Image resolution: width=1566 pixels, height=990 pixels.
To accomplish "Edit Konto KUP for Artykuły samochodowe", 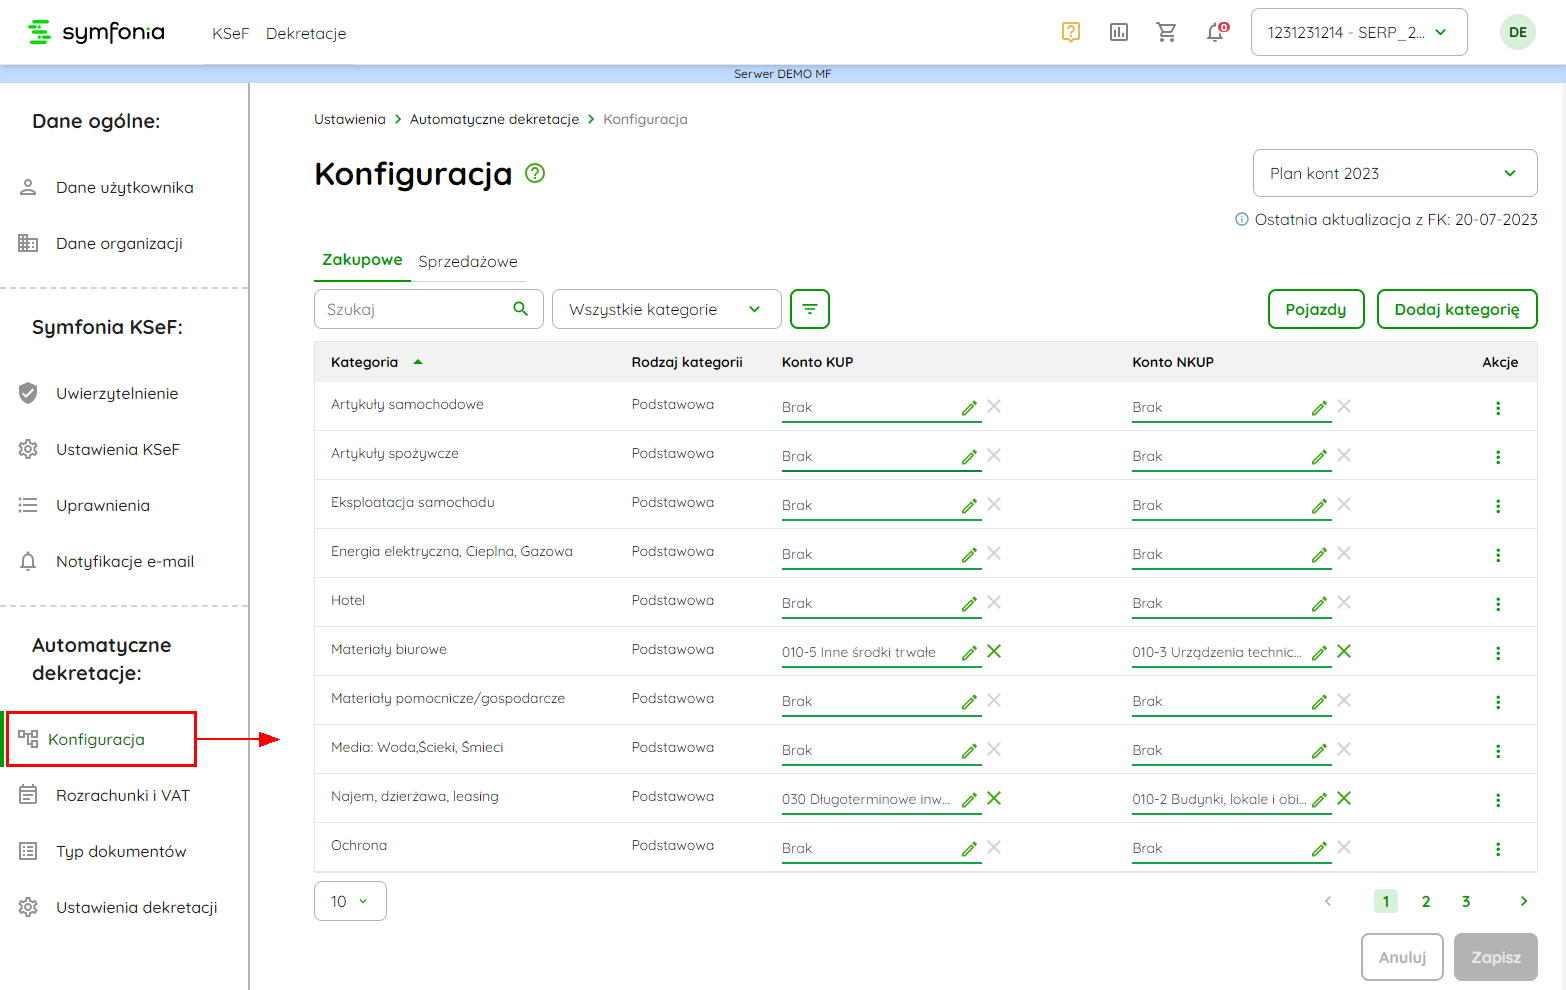I will click(x=969, y=407).
